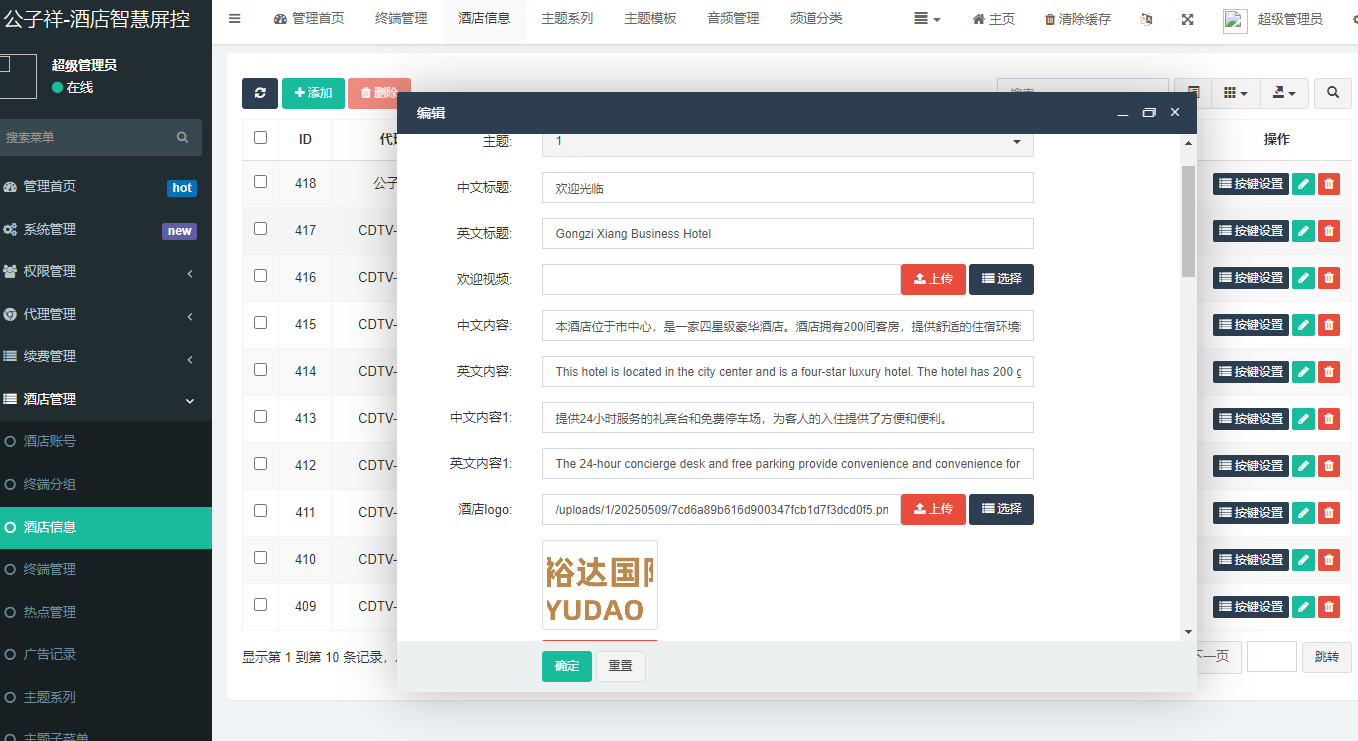The height and width of the screenshot is (741, 1358).
Task: Switch to the 终端管理 tab
Action: (x=400, y=18)
